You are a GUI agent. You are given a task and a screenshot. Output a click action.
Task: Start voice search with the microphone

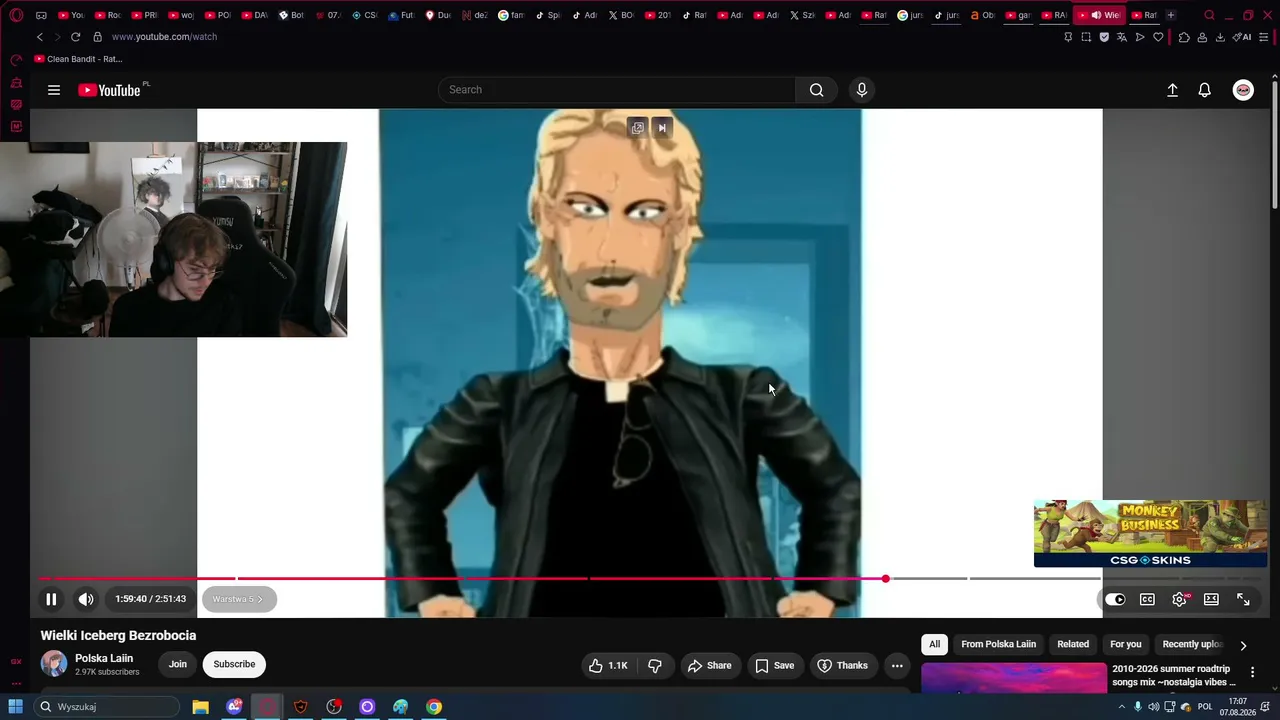(862, 90)
